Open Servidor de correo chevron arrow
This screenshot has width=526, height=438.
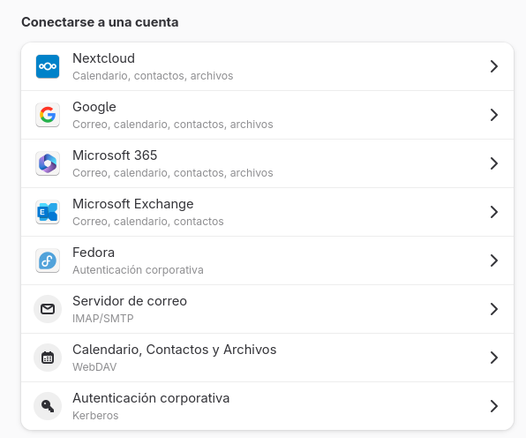tap(494, 309)
